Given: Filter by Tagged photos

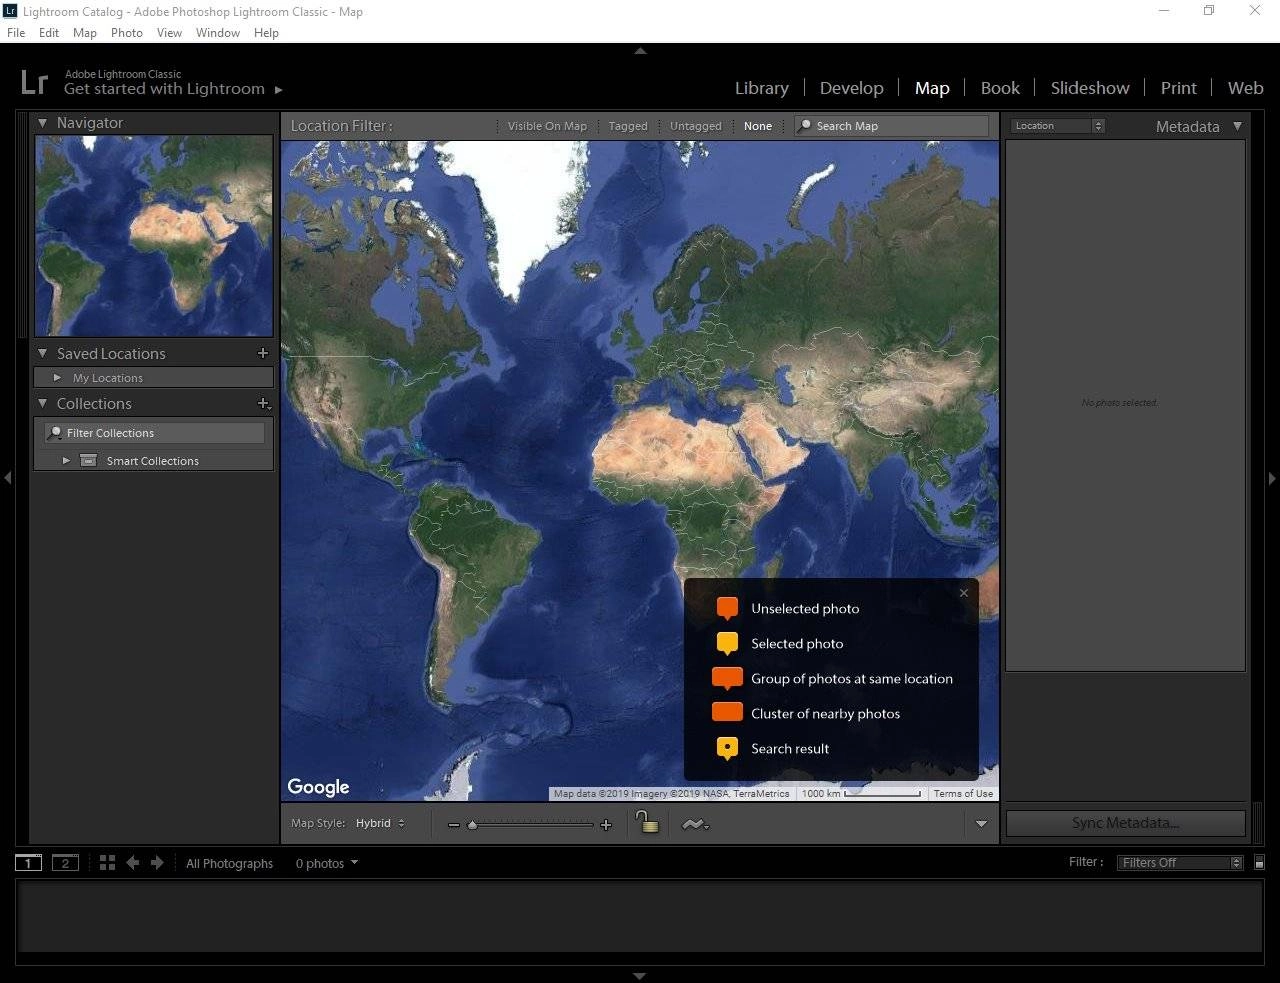Looking at the screenshot, I should click(x=628, y=126).
